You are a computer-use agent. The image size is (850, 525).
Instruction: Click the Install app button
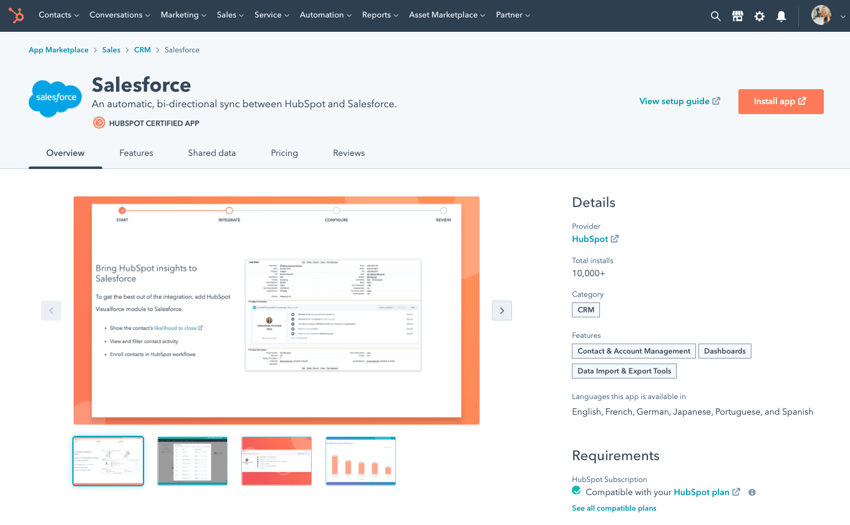pyautogui.click(x=781, y=101)
